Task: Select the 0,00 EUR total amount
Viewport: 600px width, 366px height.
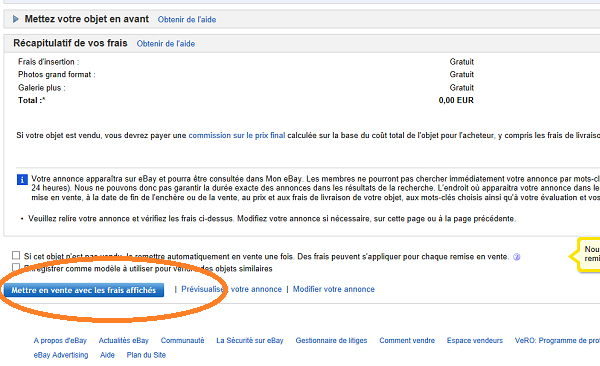Action: pos(456,100)
